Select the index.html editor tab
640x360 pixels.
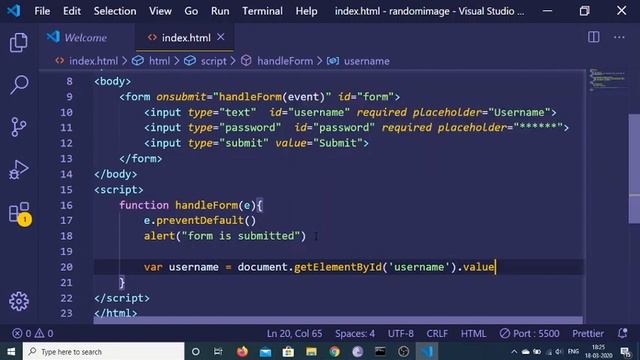[184, 38]
